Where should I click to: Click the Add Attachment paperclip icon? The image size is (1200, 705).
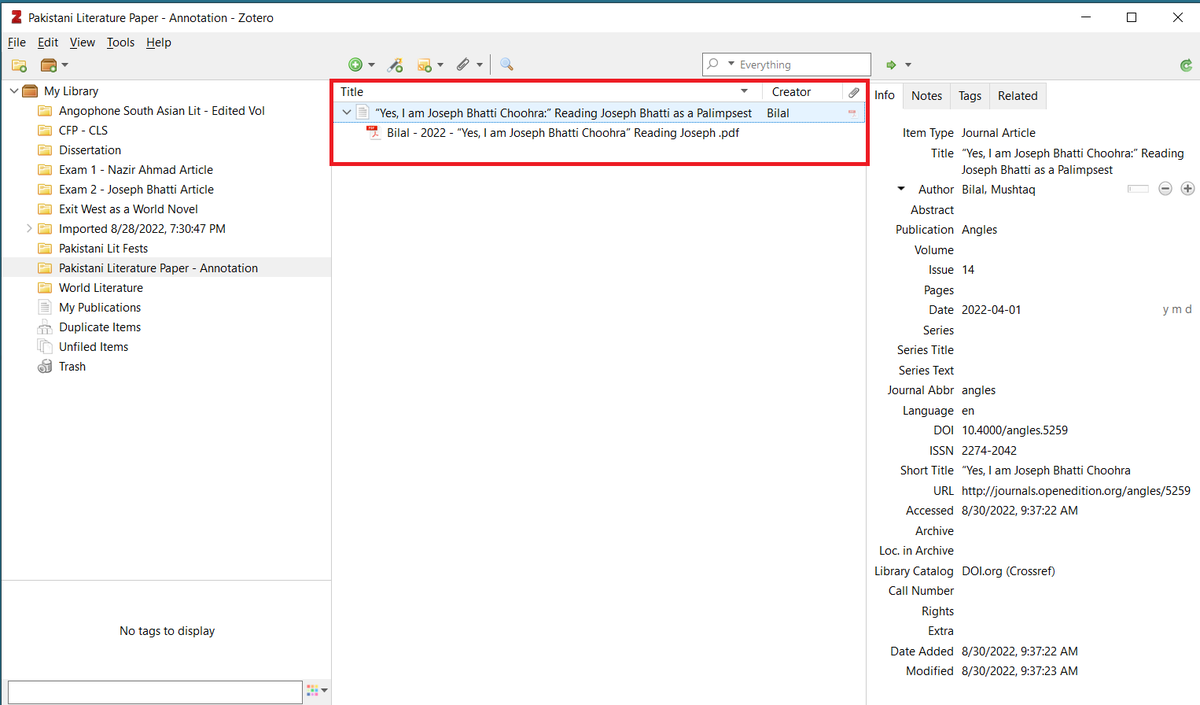(463, 65)
